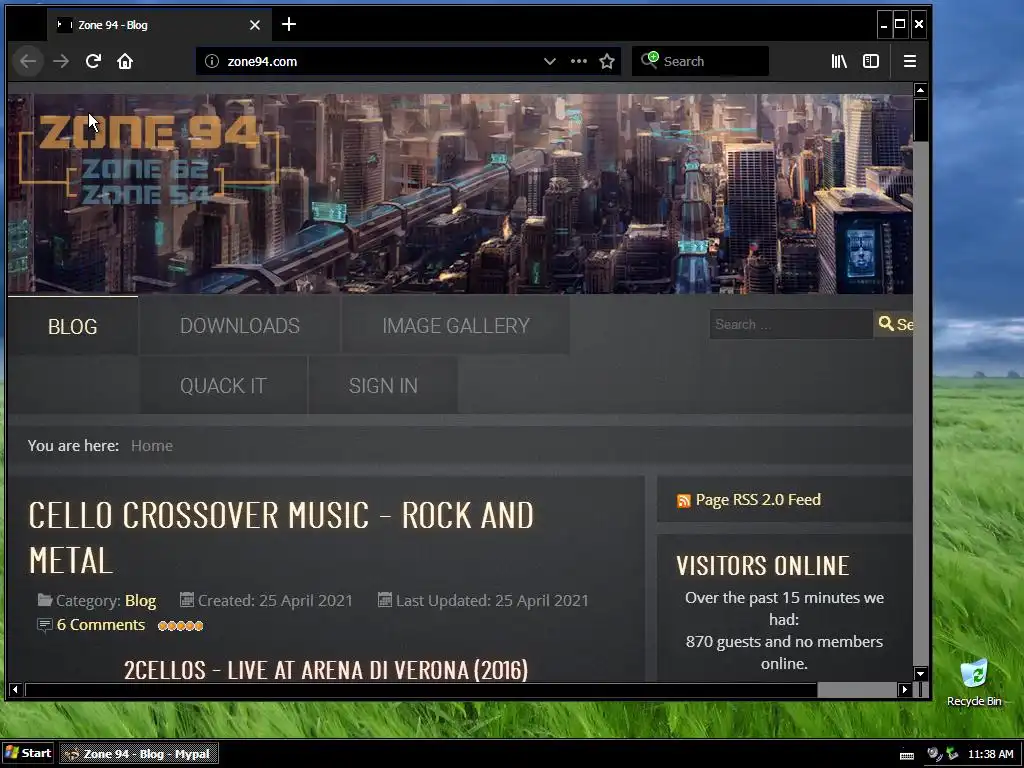This screenshot has width=1024, height=768.
Task: Click the on-screen keyboard tray icon
Action: pos(907,755)
